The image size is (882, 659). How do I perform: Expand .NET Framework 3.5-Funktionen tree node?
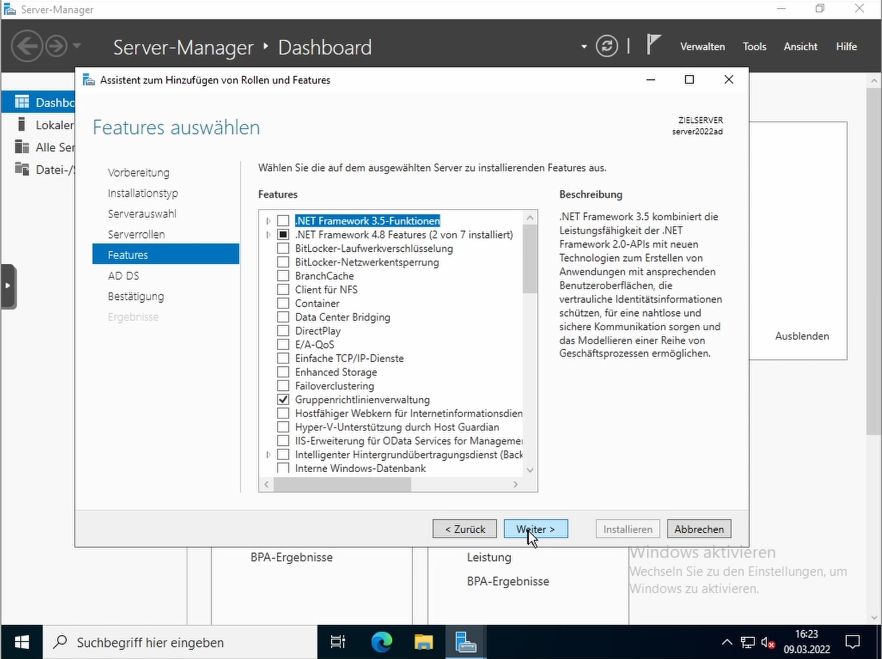(x=268, y=221)
